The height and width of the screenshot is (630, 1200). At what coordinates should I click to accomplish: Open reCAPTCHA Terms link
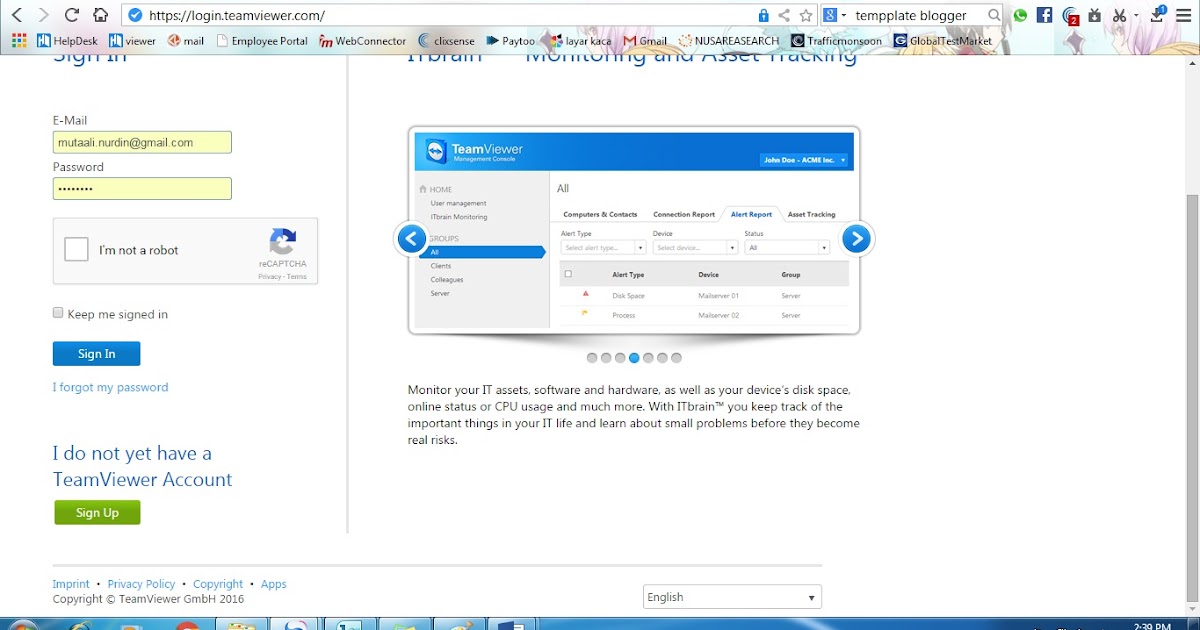pos(297,276)
